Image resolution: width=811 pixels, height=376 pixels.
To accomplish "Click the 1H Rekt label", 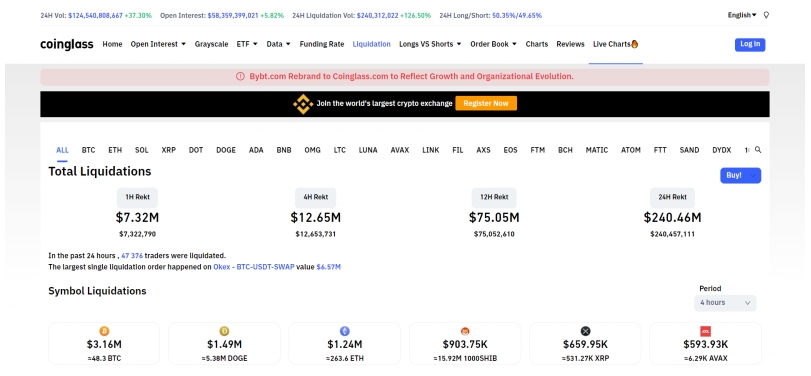I will (x=137, y=198).
